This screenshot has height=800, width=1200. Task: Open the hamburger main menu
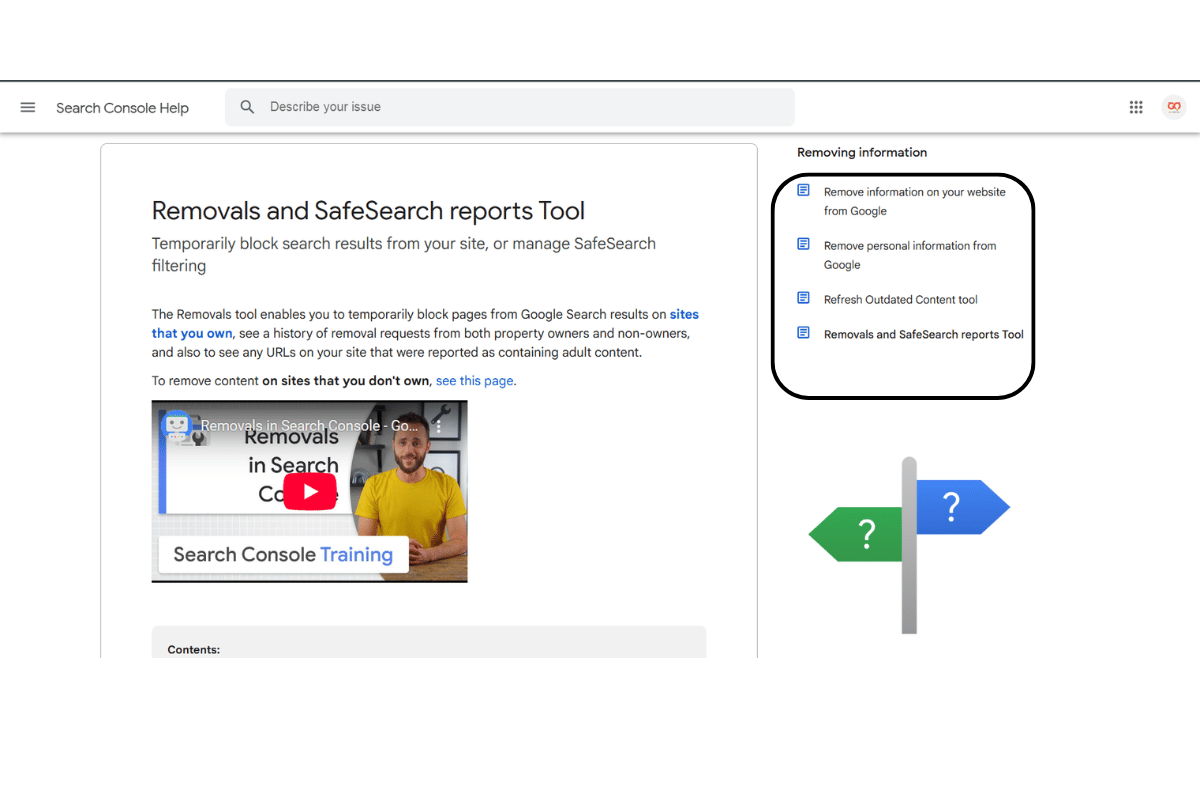coord(28,107)
